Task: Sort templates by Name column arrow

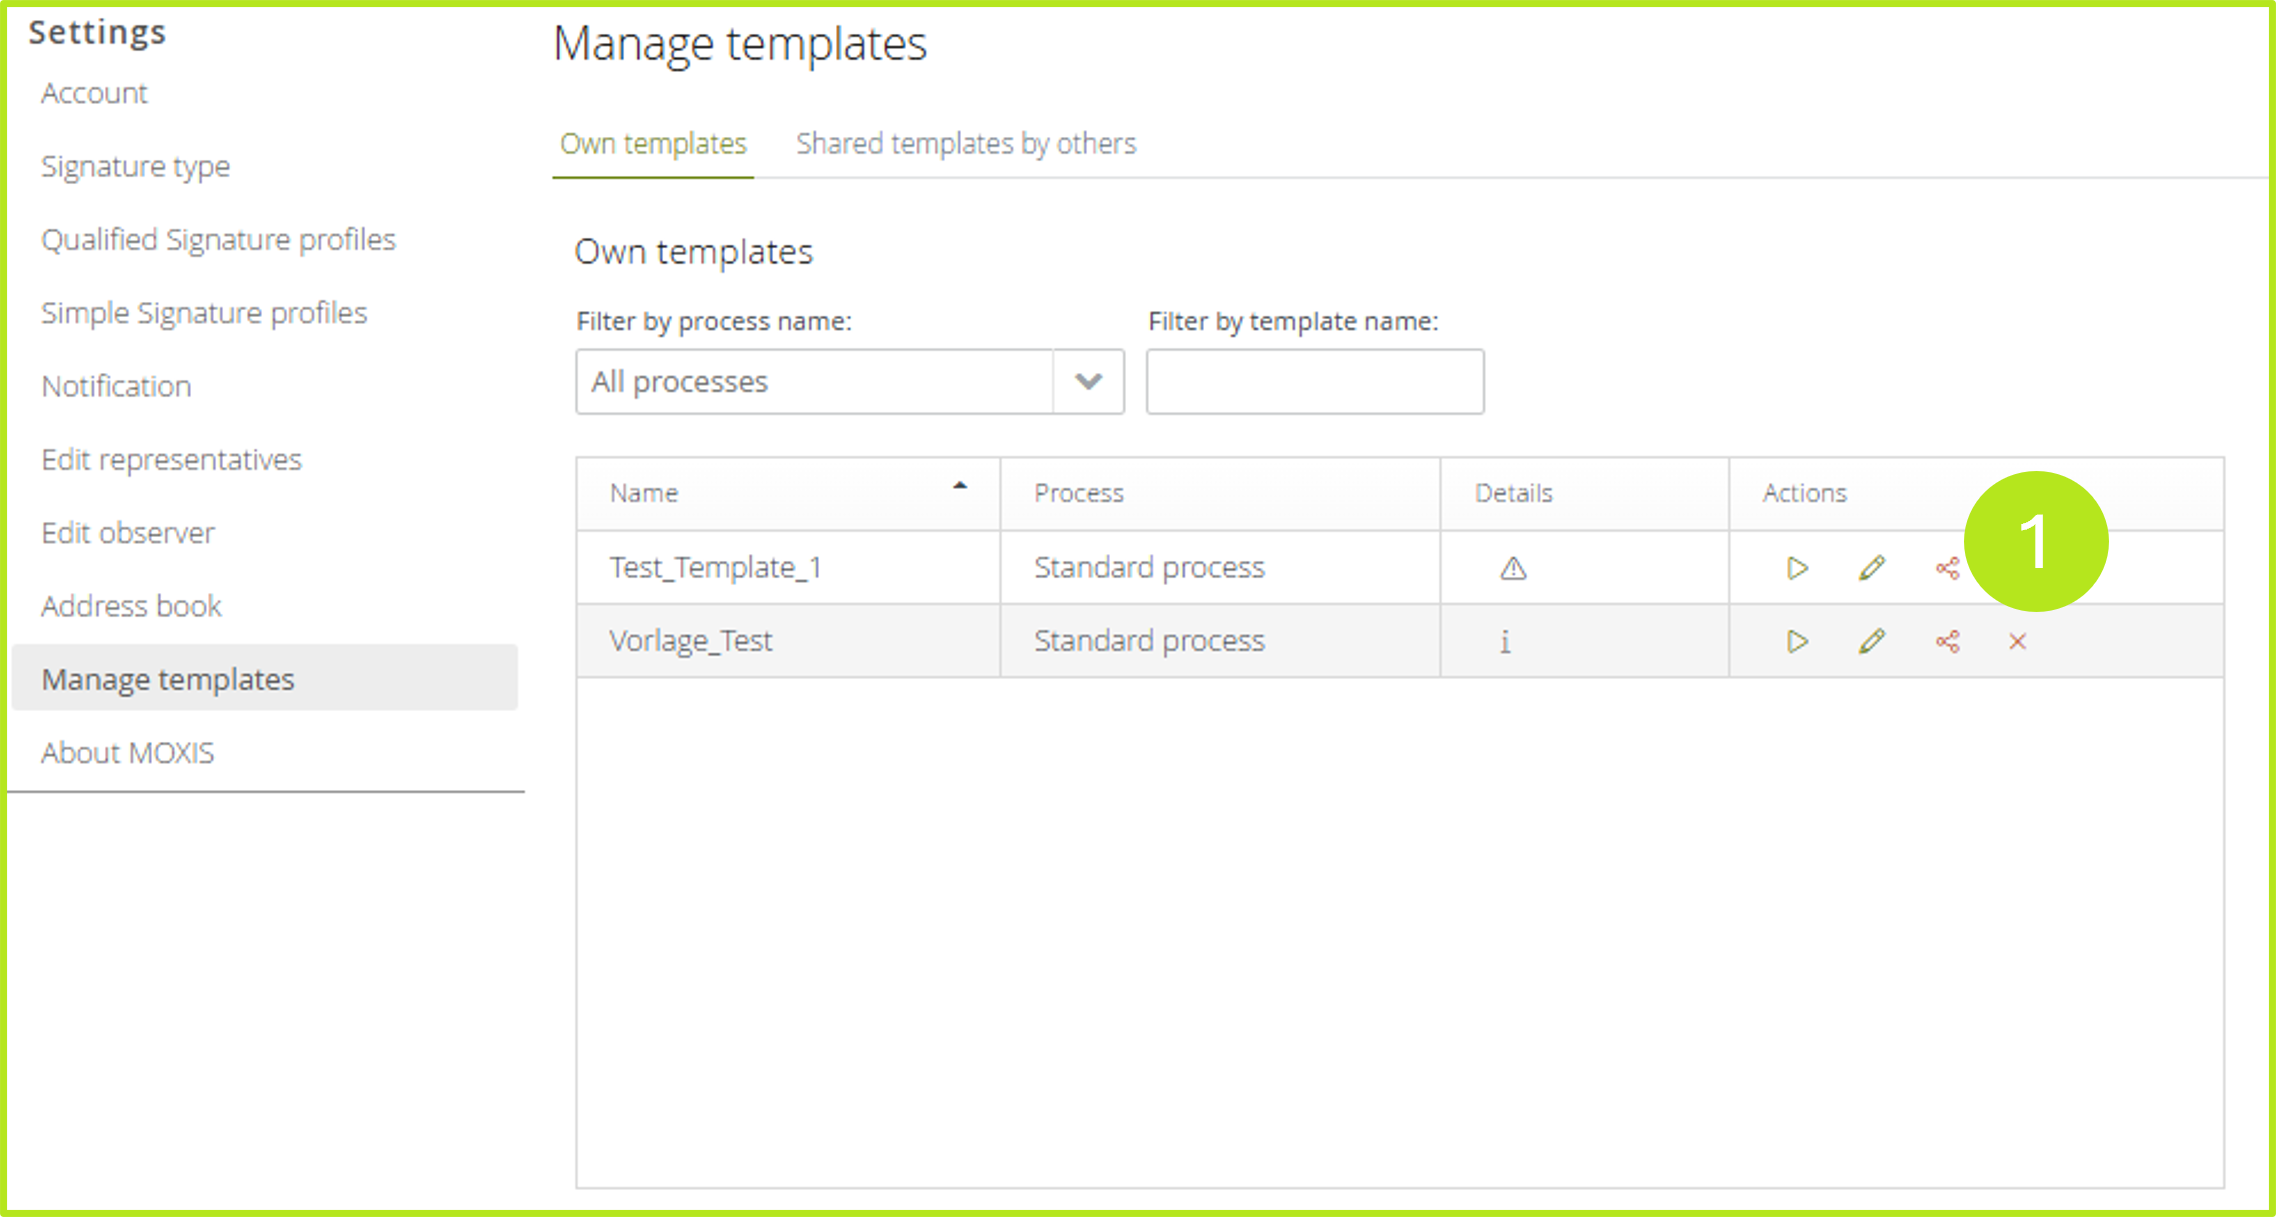Action: (960, 486)
